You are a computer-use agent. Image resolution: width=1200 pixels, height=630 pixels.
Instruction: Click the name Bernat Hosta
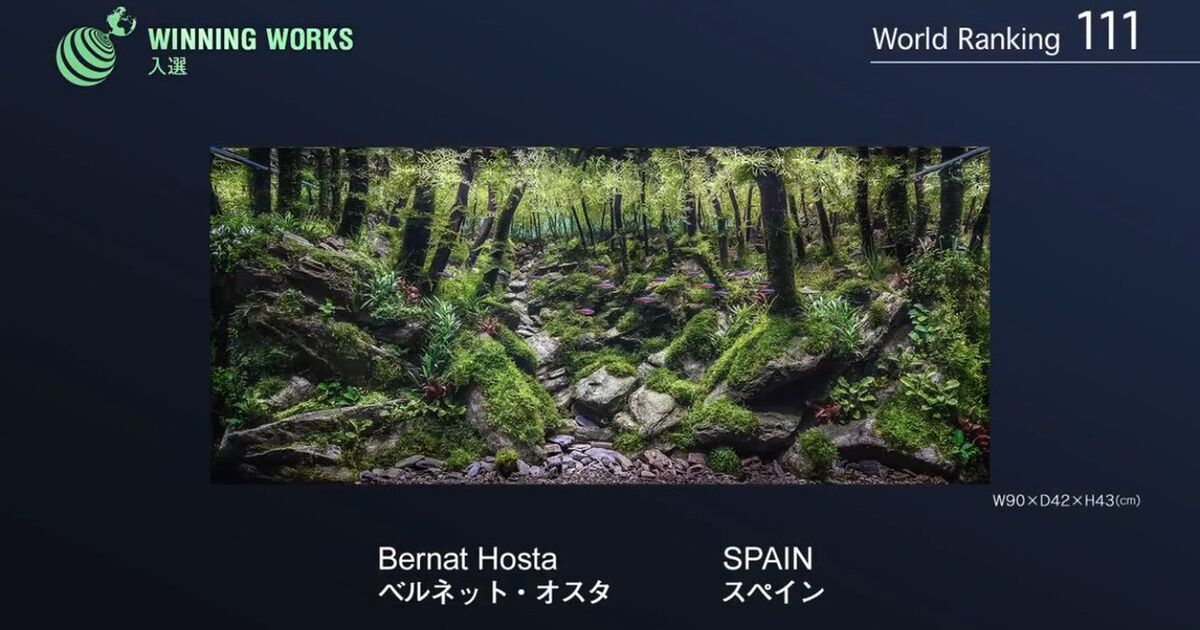[467, 558]
